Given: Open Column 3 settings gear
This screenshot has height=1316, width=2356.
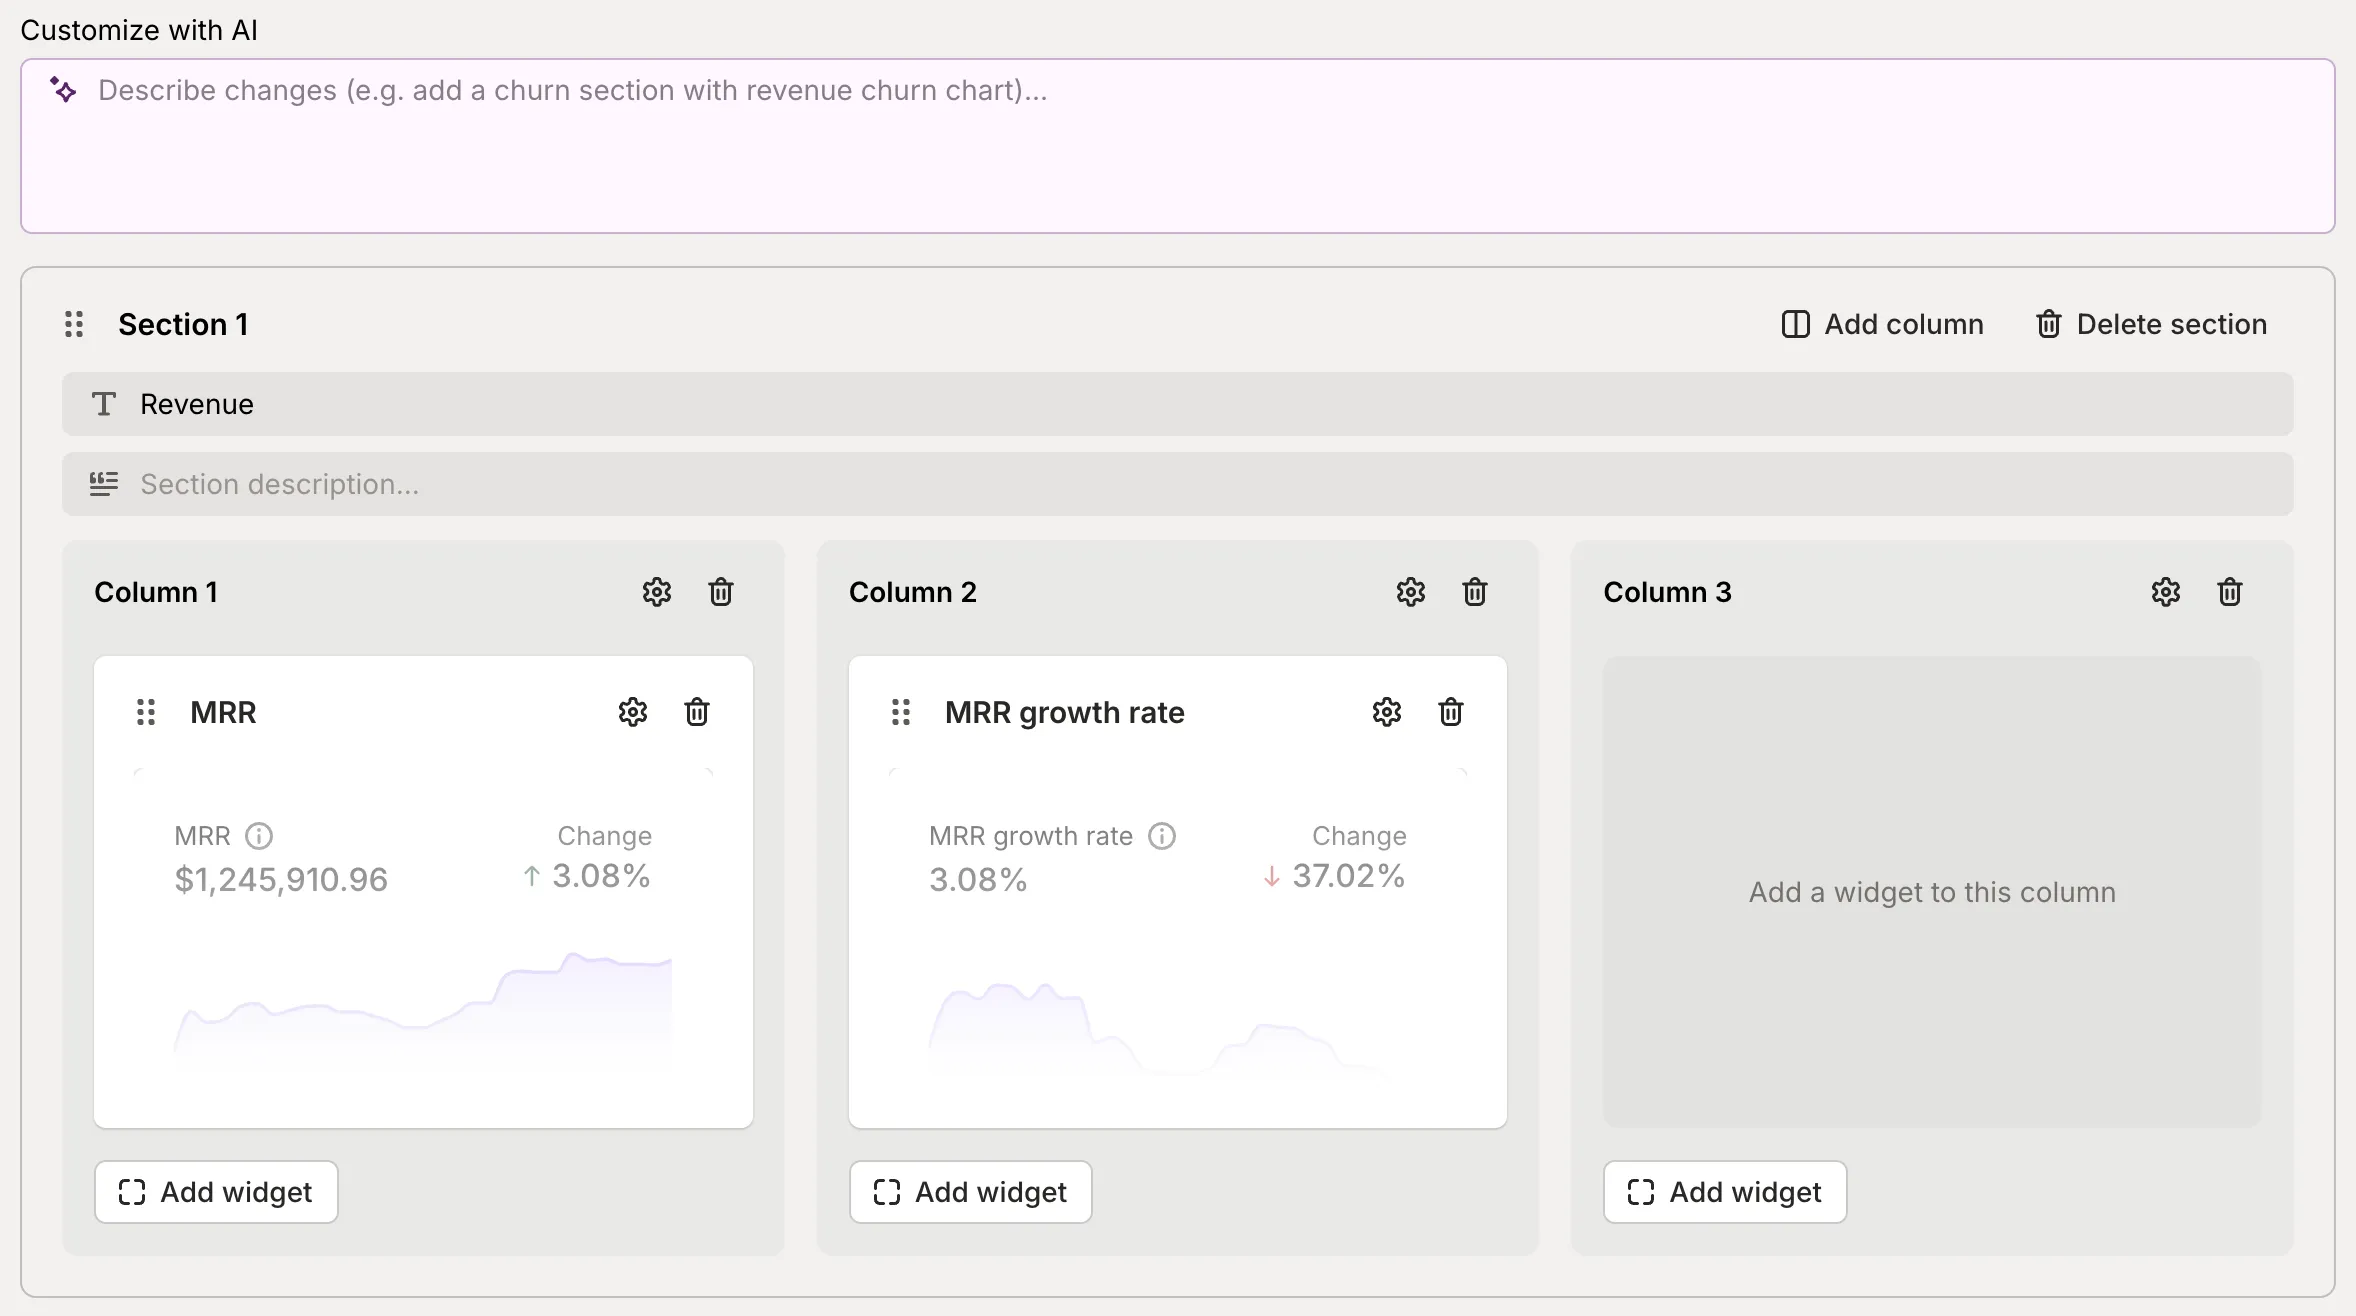Looking at the screenshot, I should 2165,592.
